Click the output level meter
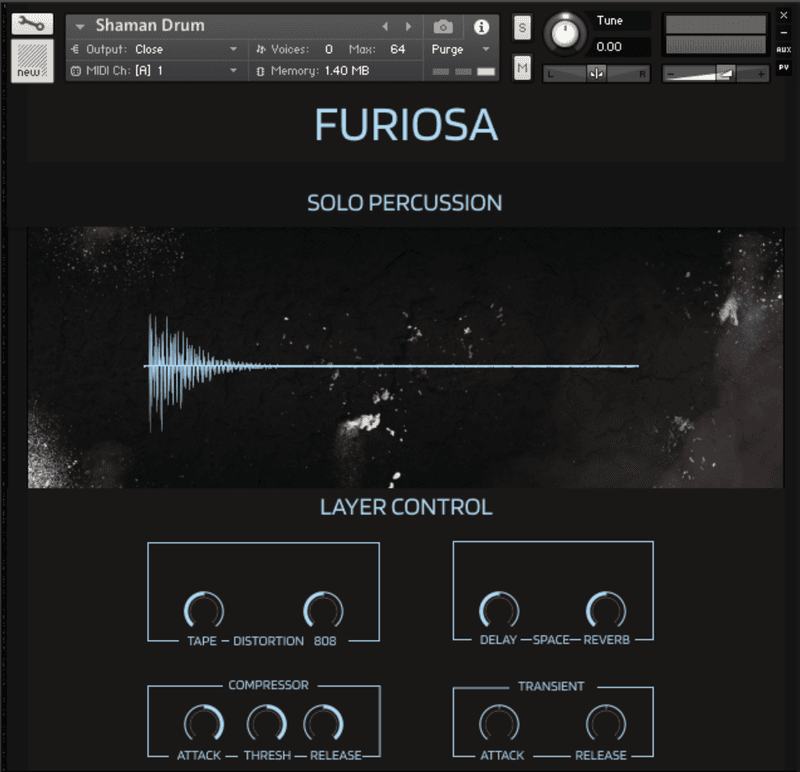This screenshot has width=800, height=772. [715, 35]
